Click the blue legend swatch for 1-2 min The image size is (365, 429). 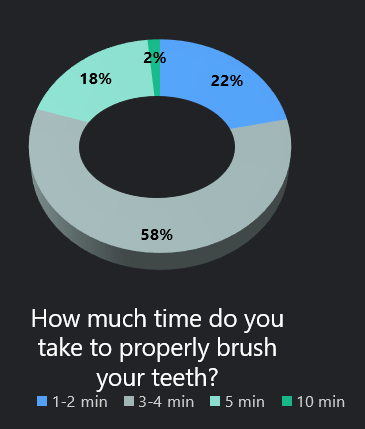point(42,401)
